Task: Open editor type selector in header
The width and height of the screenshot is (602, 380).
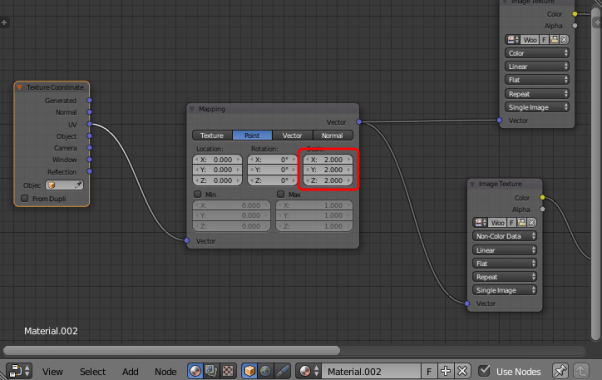Action: pos(19,371)
